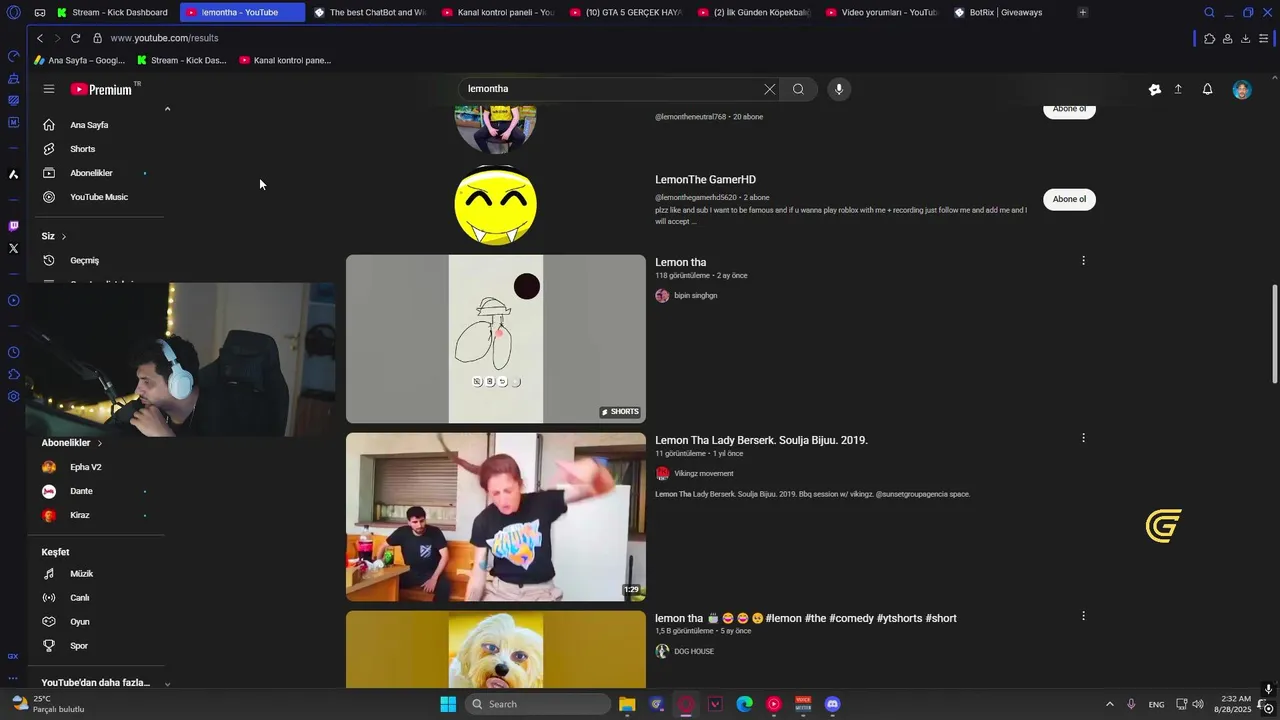Open options for DOG HOUSE video
This screenshot has height=720, width=1280.
[x=1083, y=616]
